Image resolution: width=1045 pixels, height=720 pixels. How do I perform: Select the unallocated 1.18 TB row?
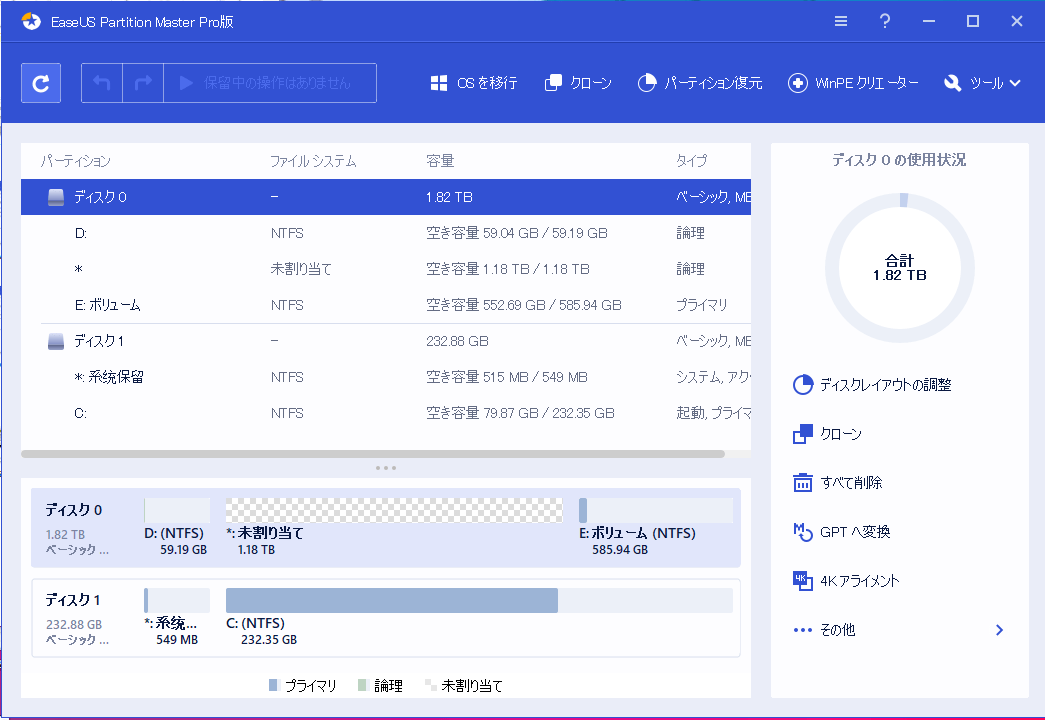pos(386,269)
